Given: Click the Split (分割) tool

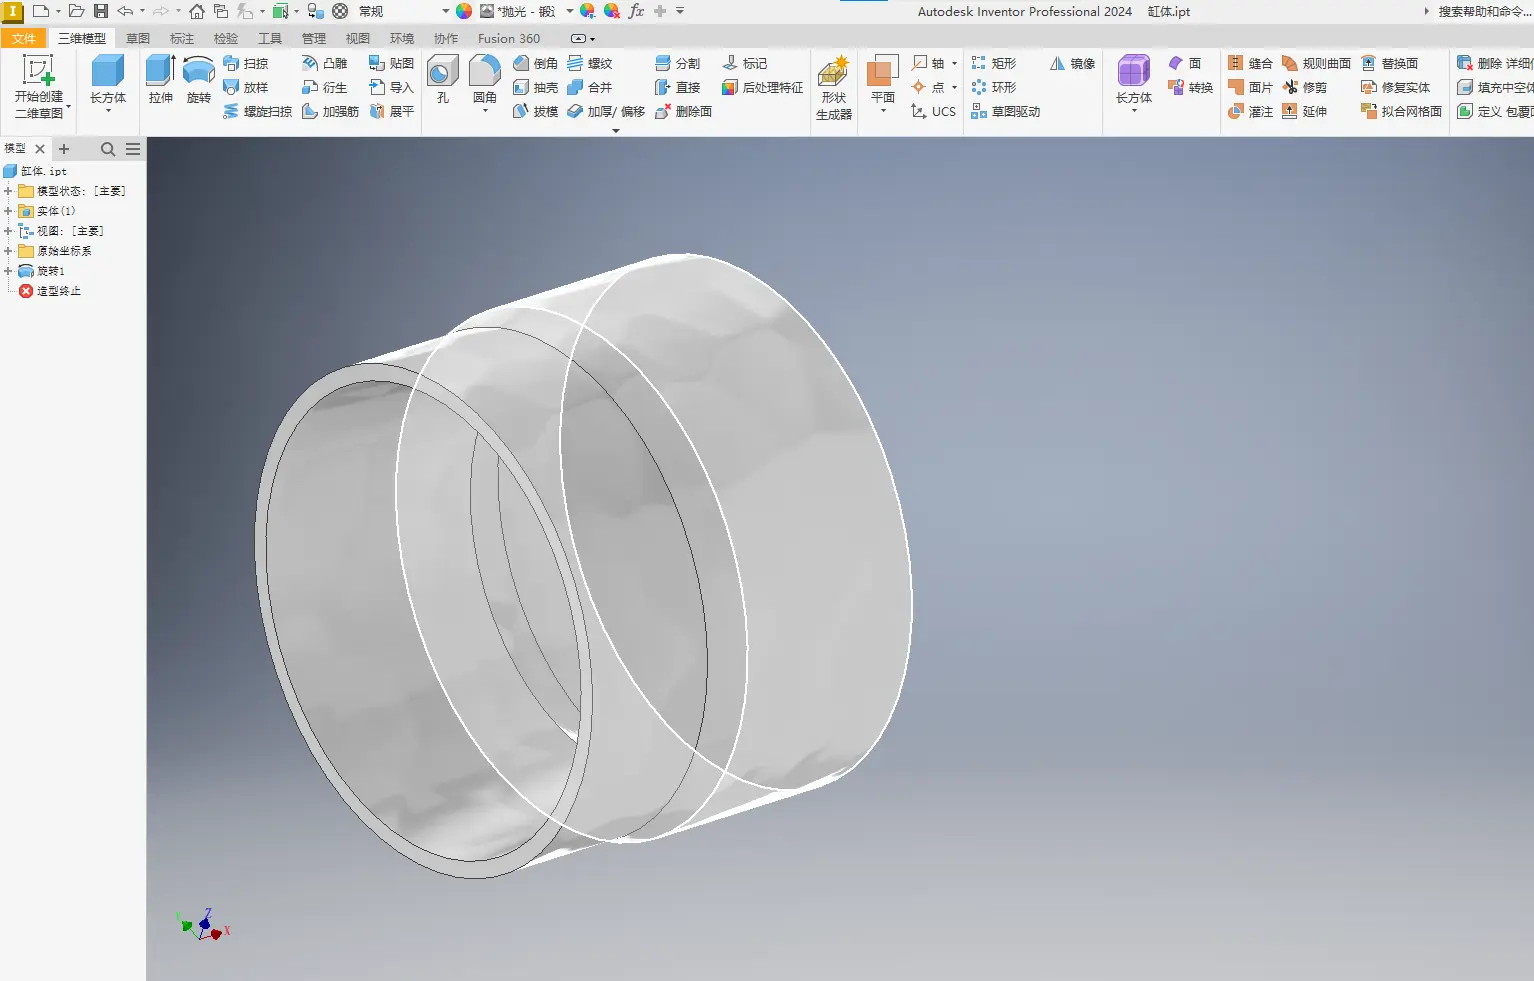Looking at the screenshot, I should point(677,63).
